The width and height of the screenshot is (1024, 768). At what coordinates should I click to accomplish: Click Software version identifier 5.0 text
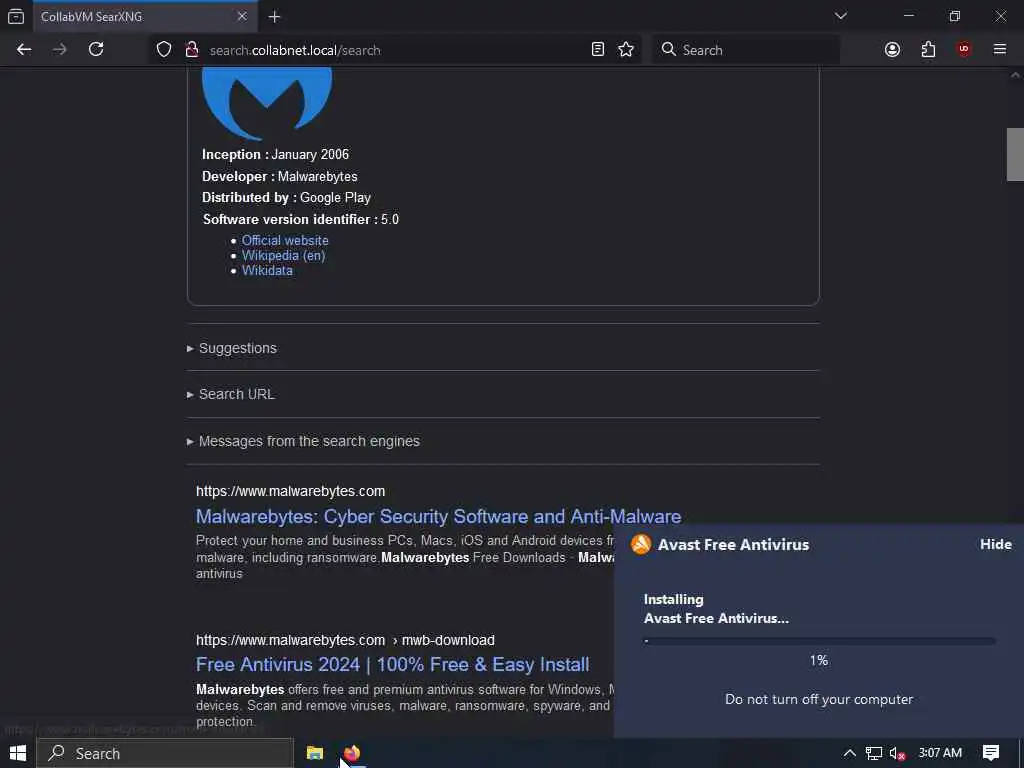pyautogui.click(x=300, y=219)
